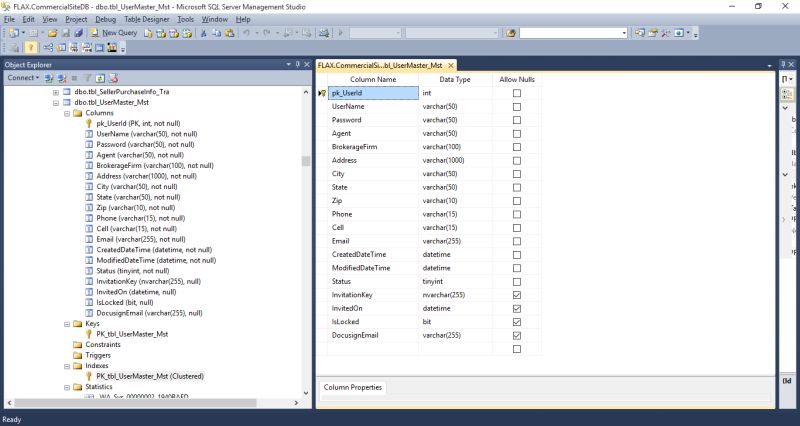Click the Paste icon in toolbar
This screenshot has width=800, height=426.
230,33
